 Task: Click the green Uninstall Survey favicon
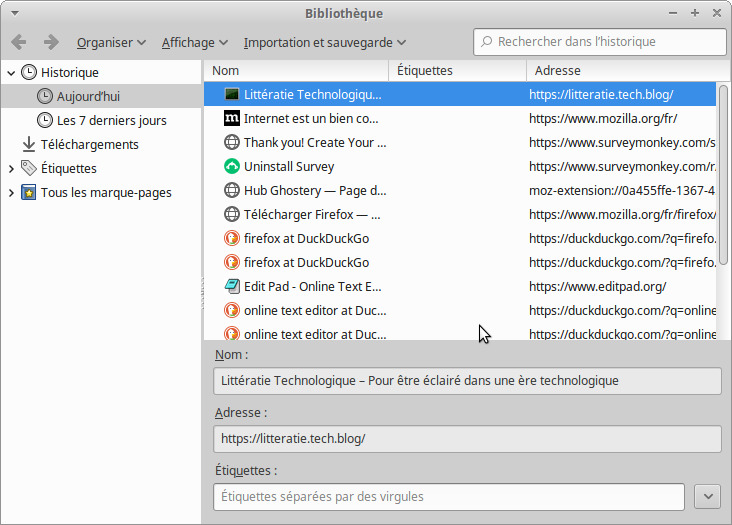pos(232,166)
